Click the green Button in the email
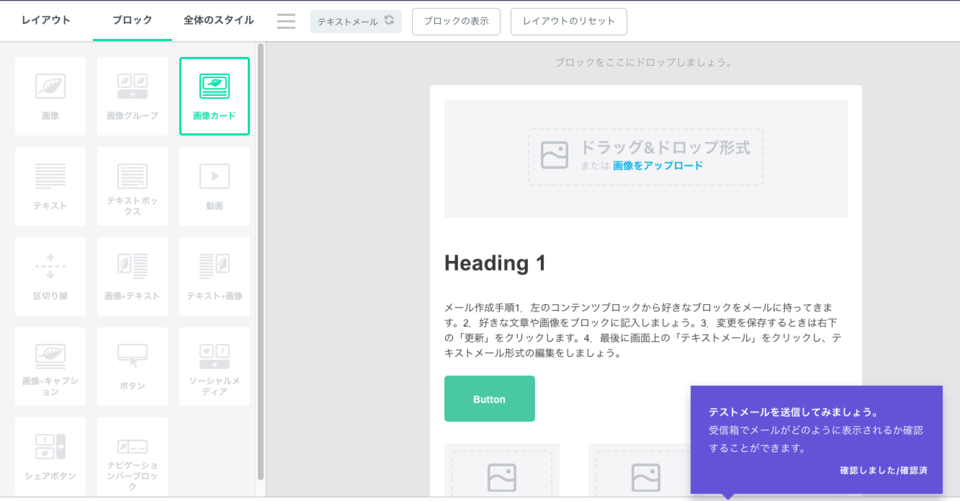 [x=489, y=399]
